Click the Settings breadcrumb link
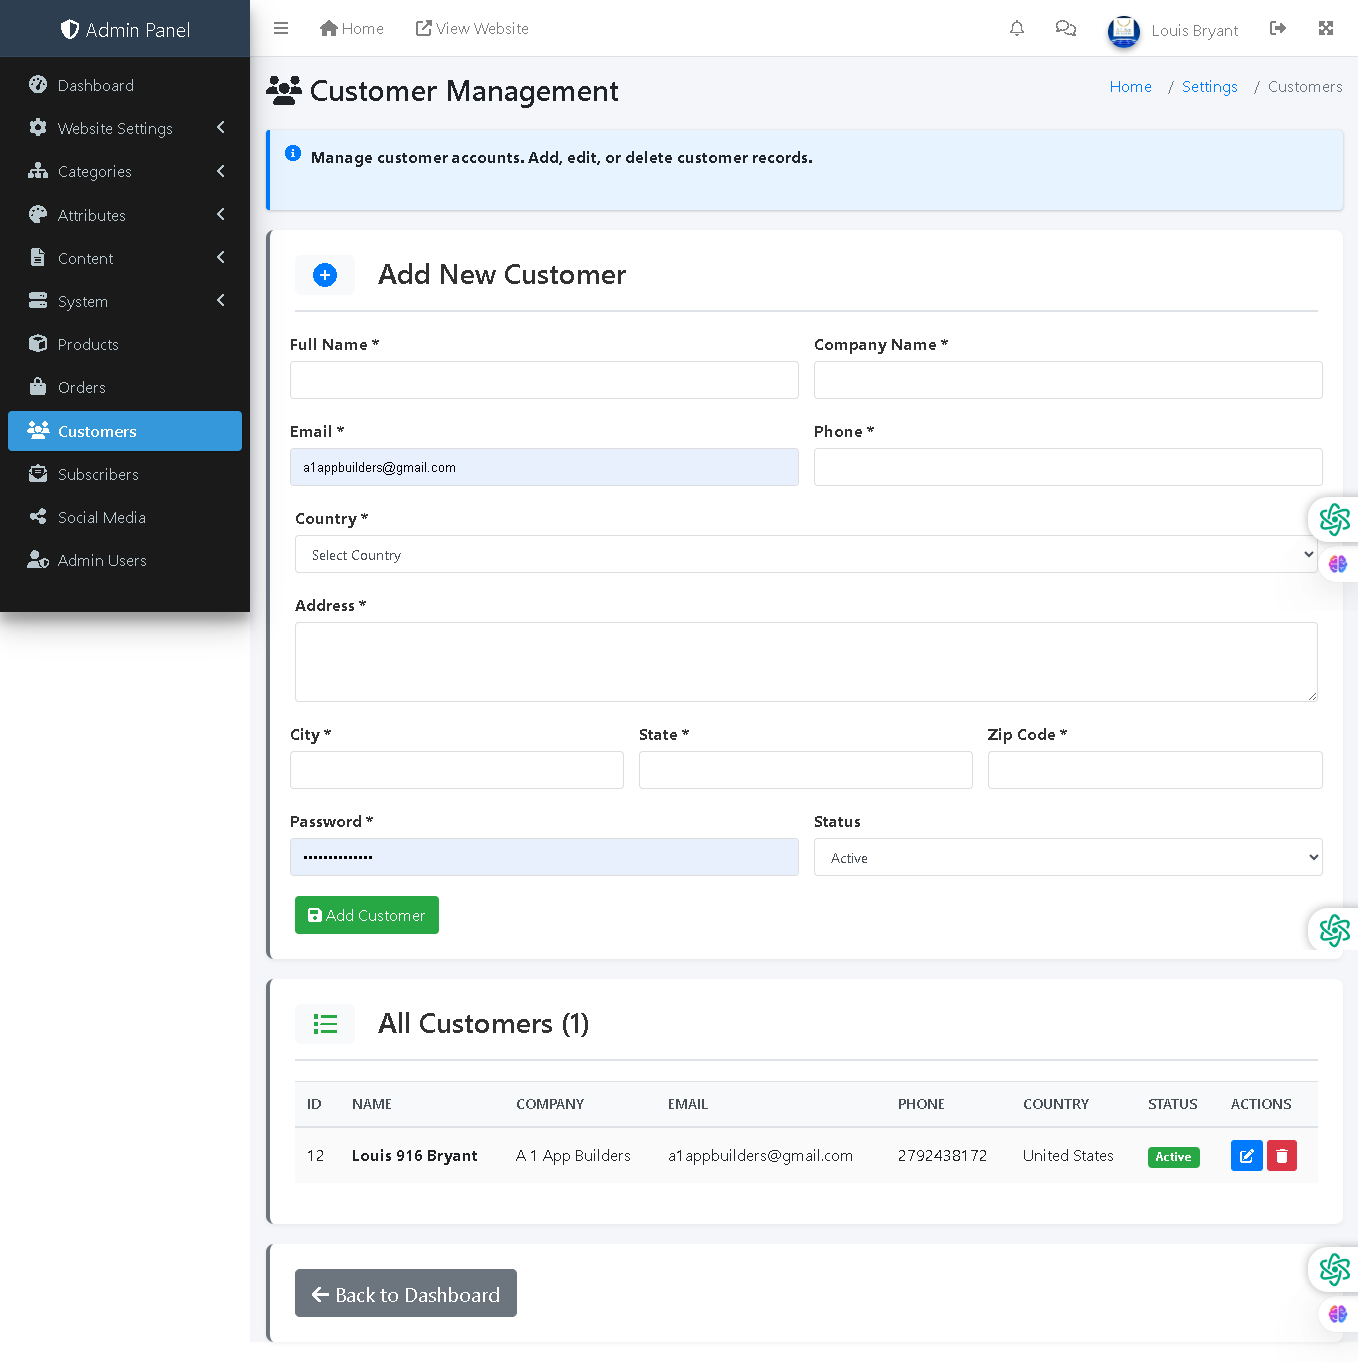 pos(1209,87)
